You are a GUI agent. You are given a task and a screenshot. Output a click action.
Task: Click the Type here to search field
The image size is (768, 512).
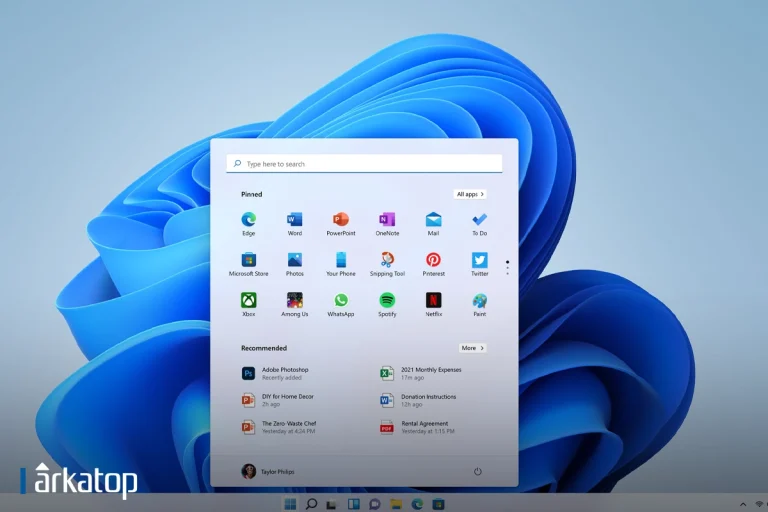pos(364,164)
